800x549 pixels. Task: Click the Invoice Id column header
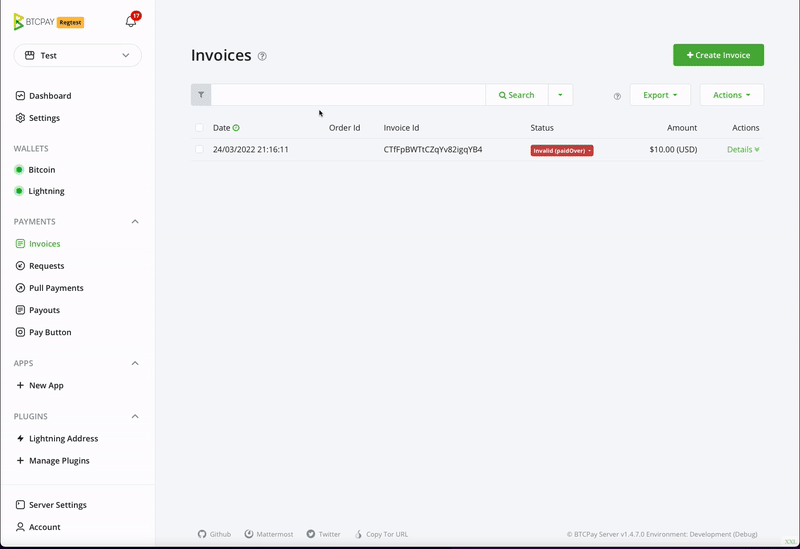point(402,128)
